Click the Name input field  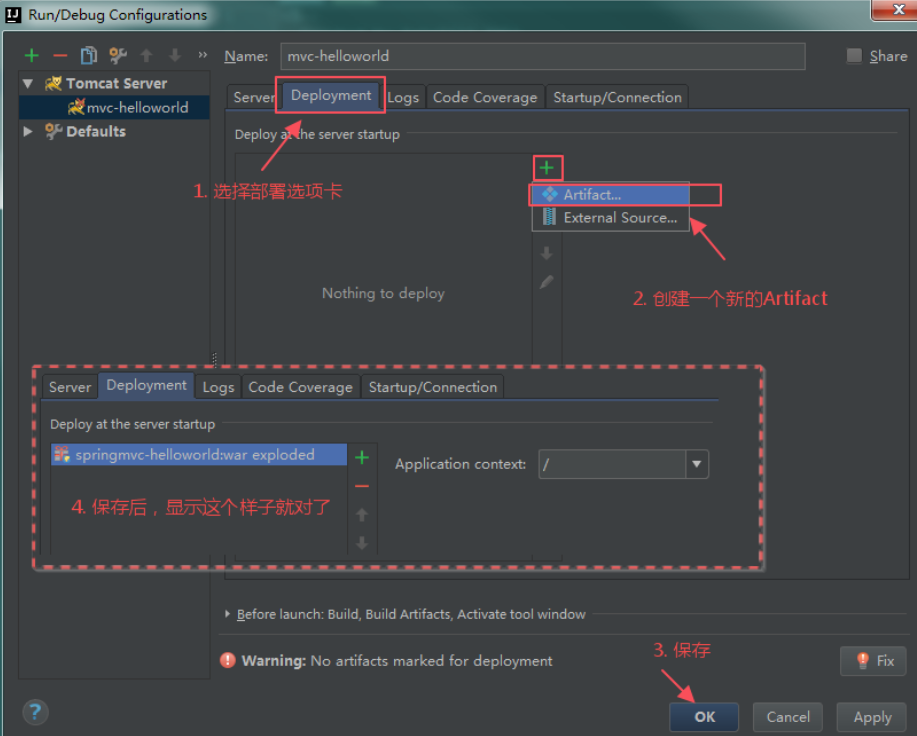pyautogui.click(x=543, y=56)
